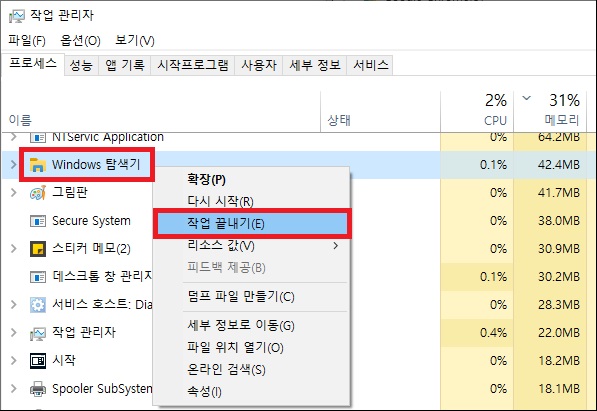Select the 그림판 process name
Image resolution: width=597 pixels, height=411 pixels.
coord(70,192)
